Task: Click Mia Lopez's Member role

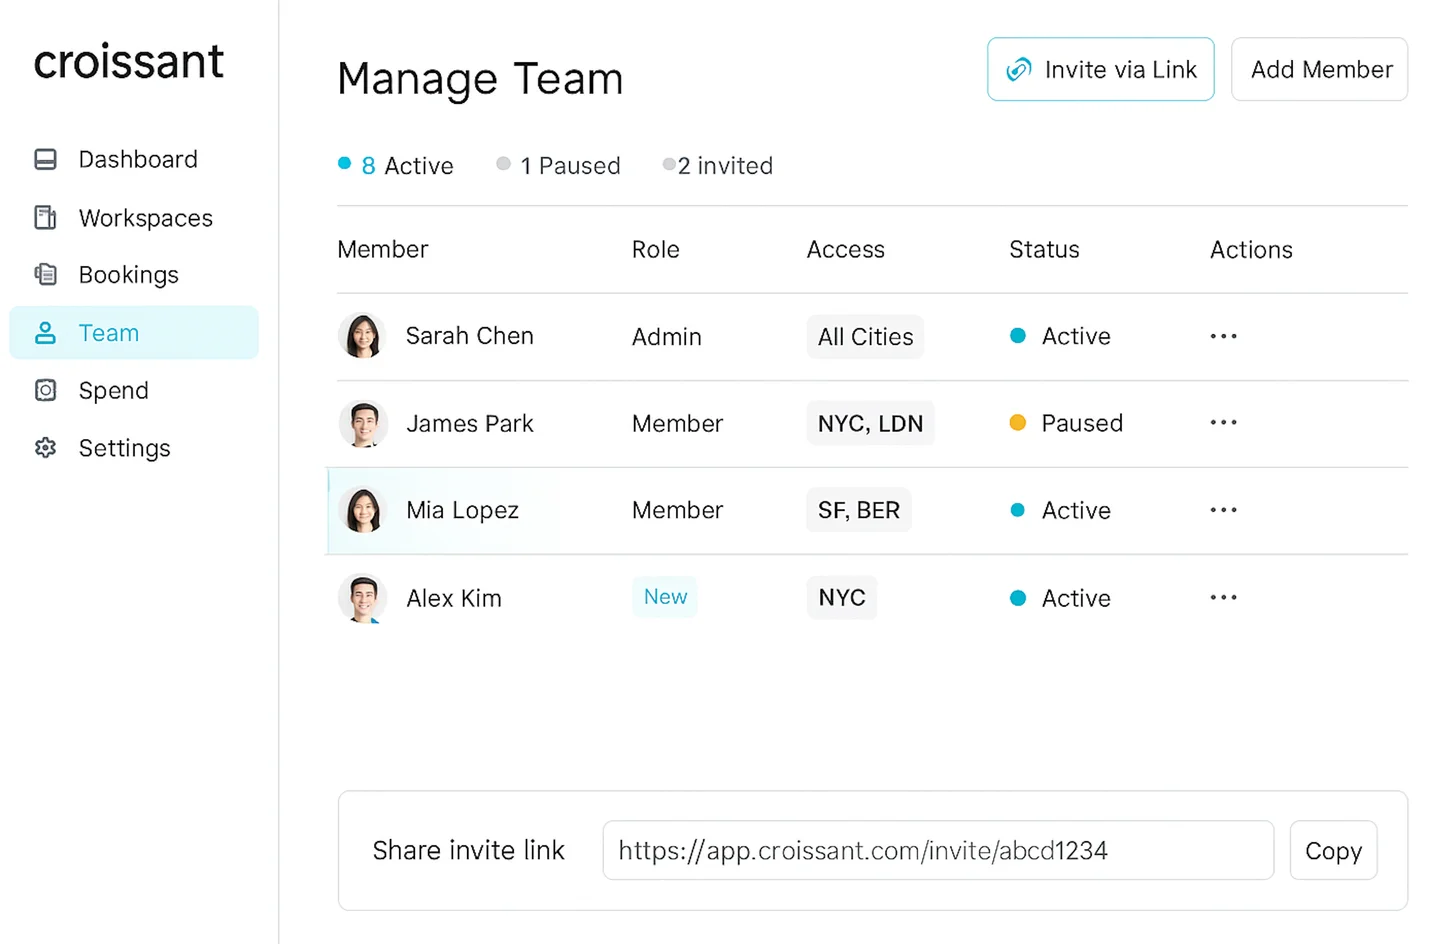Action: [677, 510]
